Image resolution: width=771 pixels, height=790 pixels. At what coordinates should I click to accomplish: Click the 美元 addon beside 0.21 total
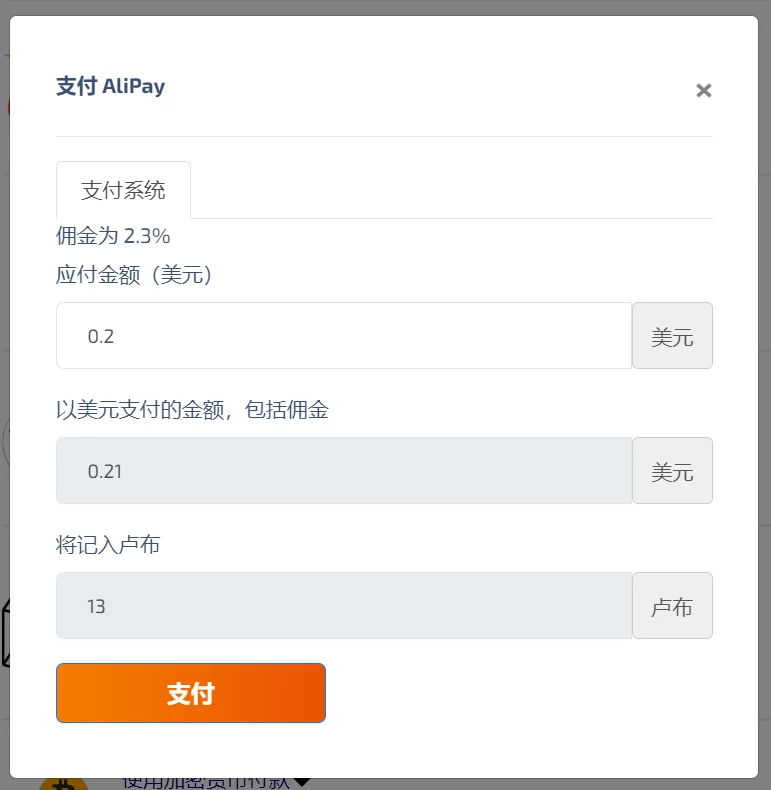pyautogui.click(x=672, y=471)
